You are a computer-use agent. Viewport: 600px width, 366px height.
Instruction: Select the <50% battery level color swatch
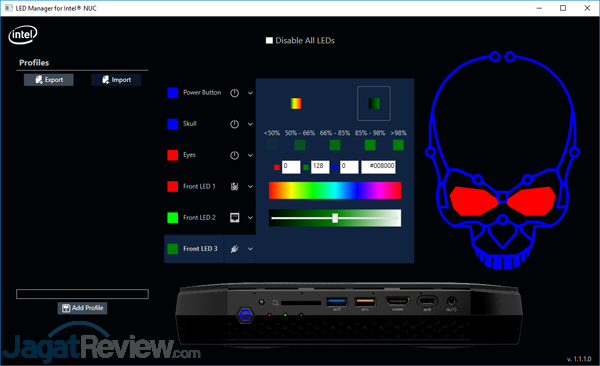pyautogui.click(x=271, y=145)
